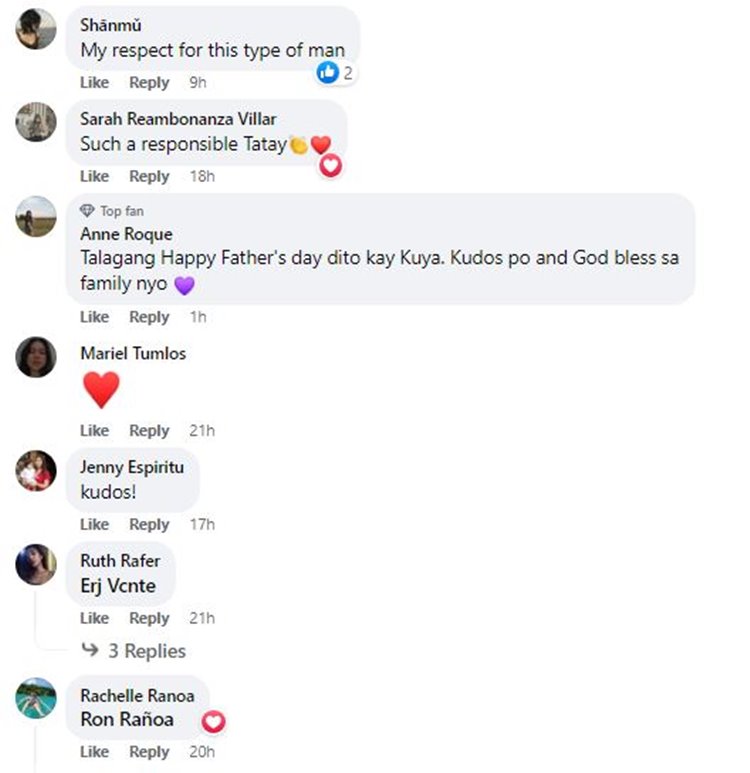Like Mariel Tumlos's heart comment
The height and width of the screenshot is (773, 750).
(94, 431)
